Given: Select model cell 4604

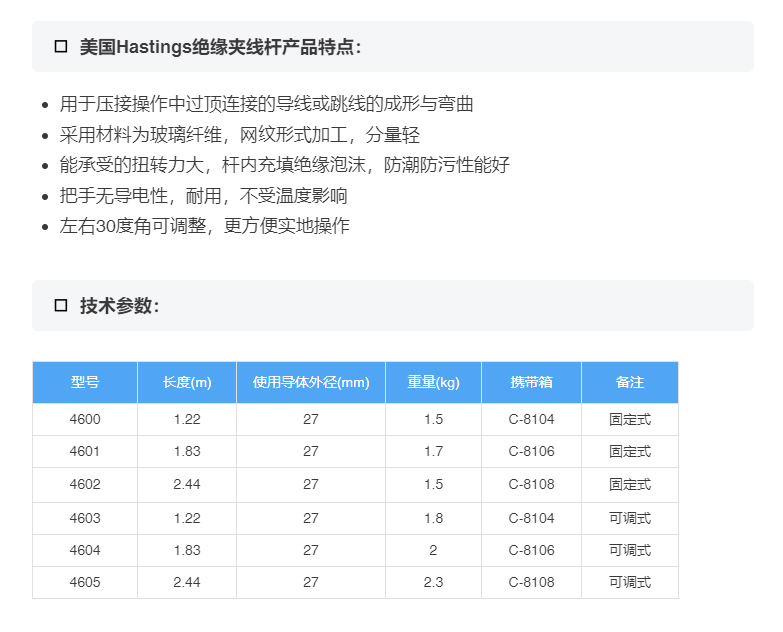Looking at the screenshot, I should [x=85, y=550].
